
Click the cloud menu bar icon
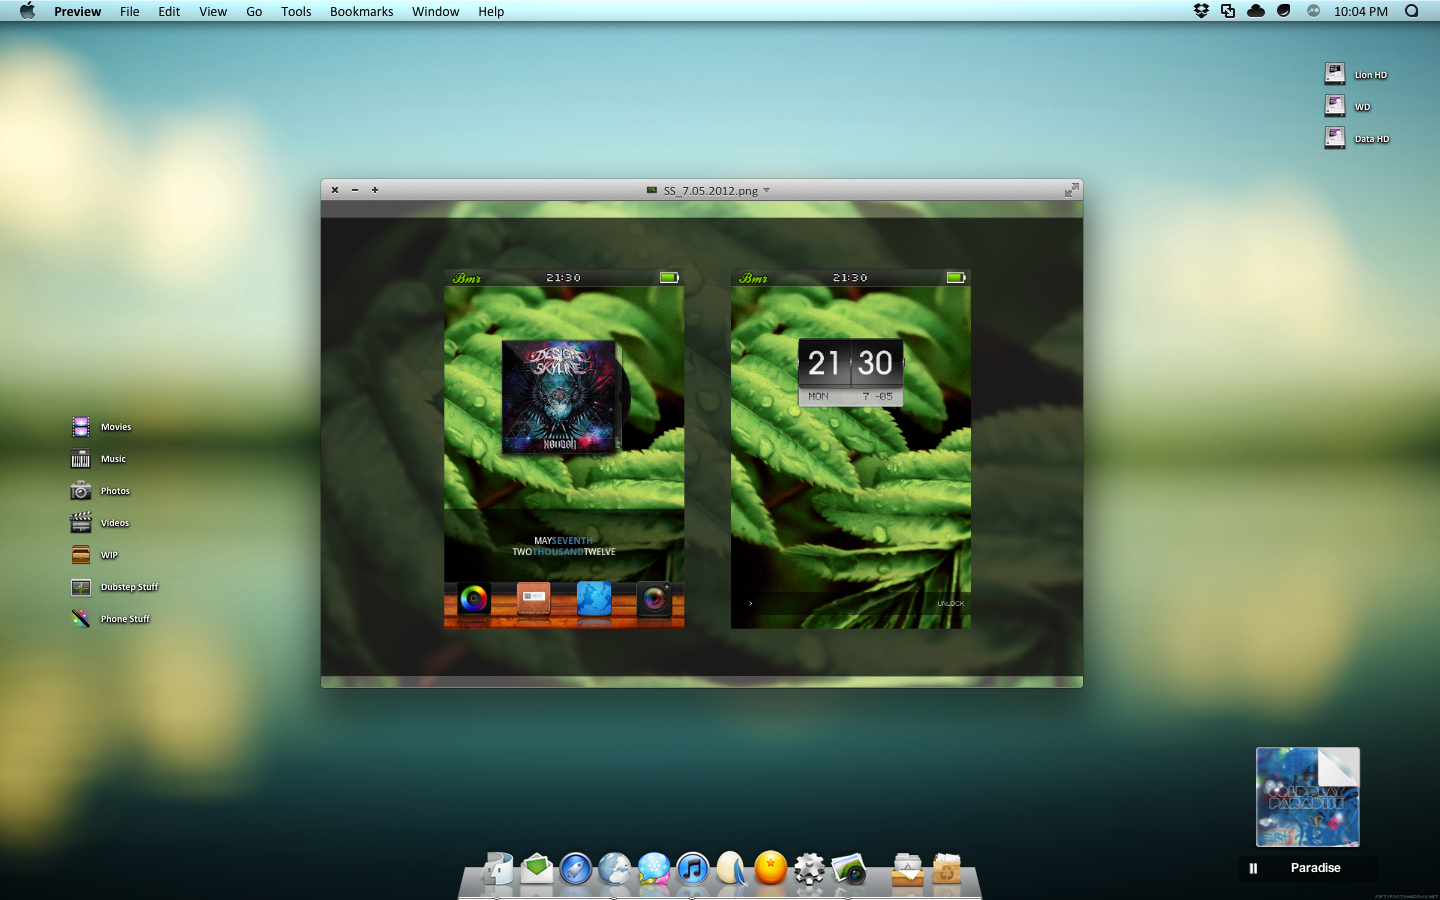tap(1256, 11)
